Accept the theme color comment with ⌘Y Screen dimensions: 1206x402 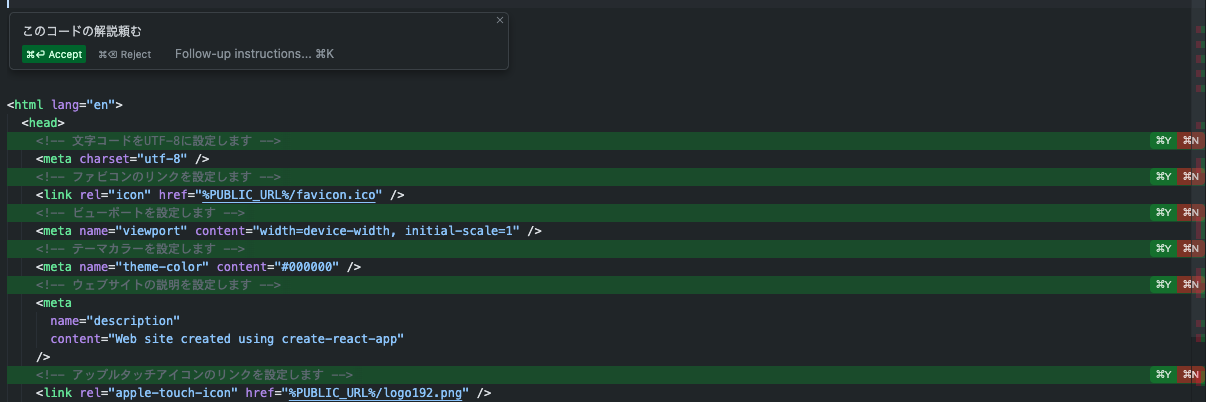click(x=1163, y=249)
